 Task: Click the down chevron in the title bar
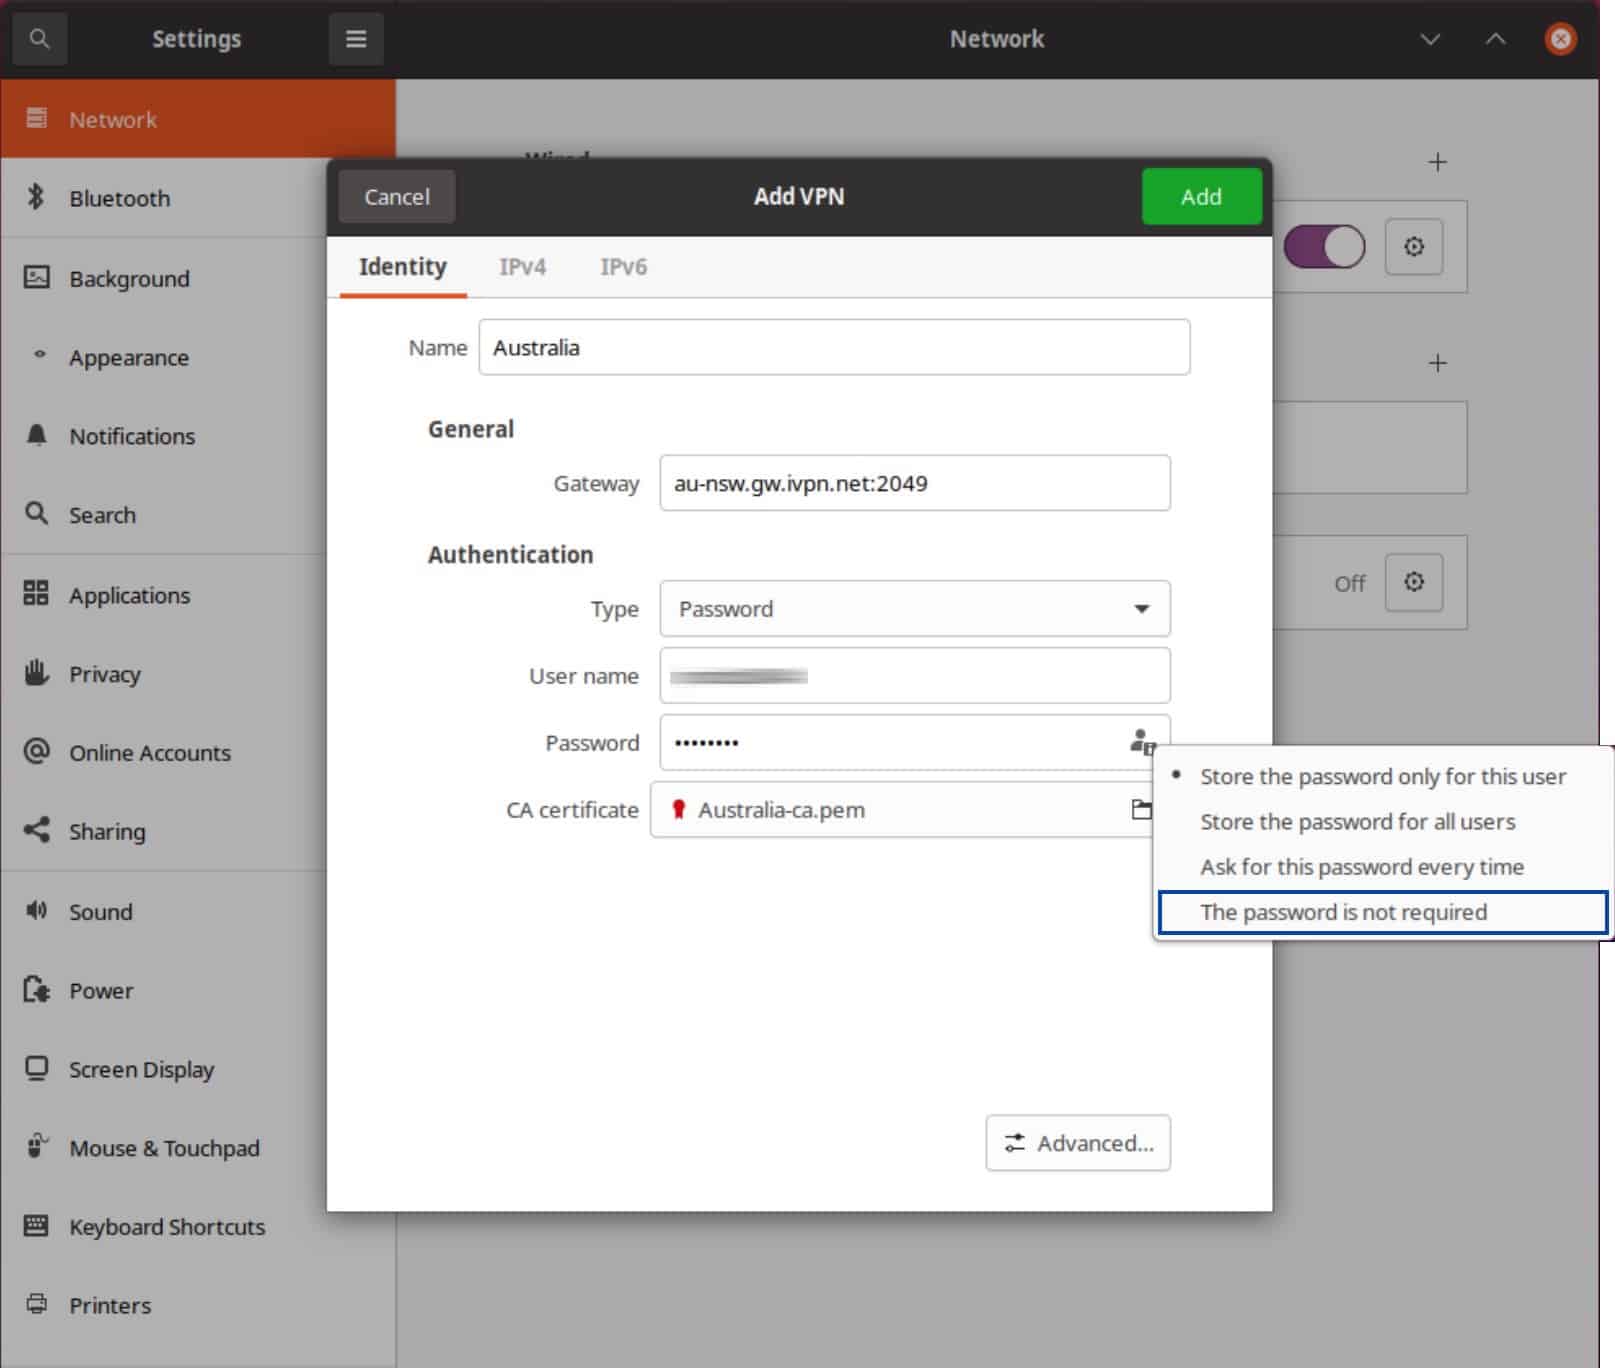[1430, 39]
